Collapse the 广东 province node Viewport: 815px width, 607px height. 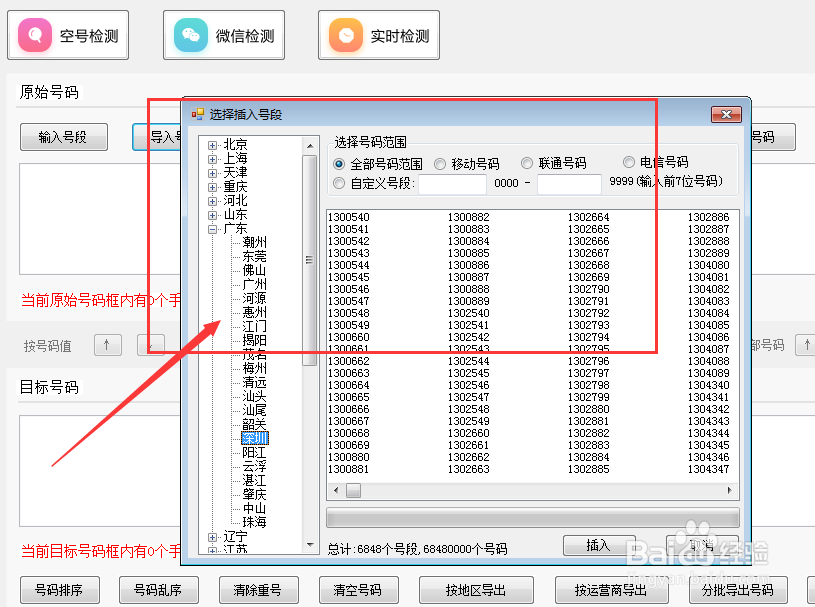coord(211,227)
